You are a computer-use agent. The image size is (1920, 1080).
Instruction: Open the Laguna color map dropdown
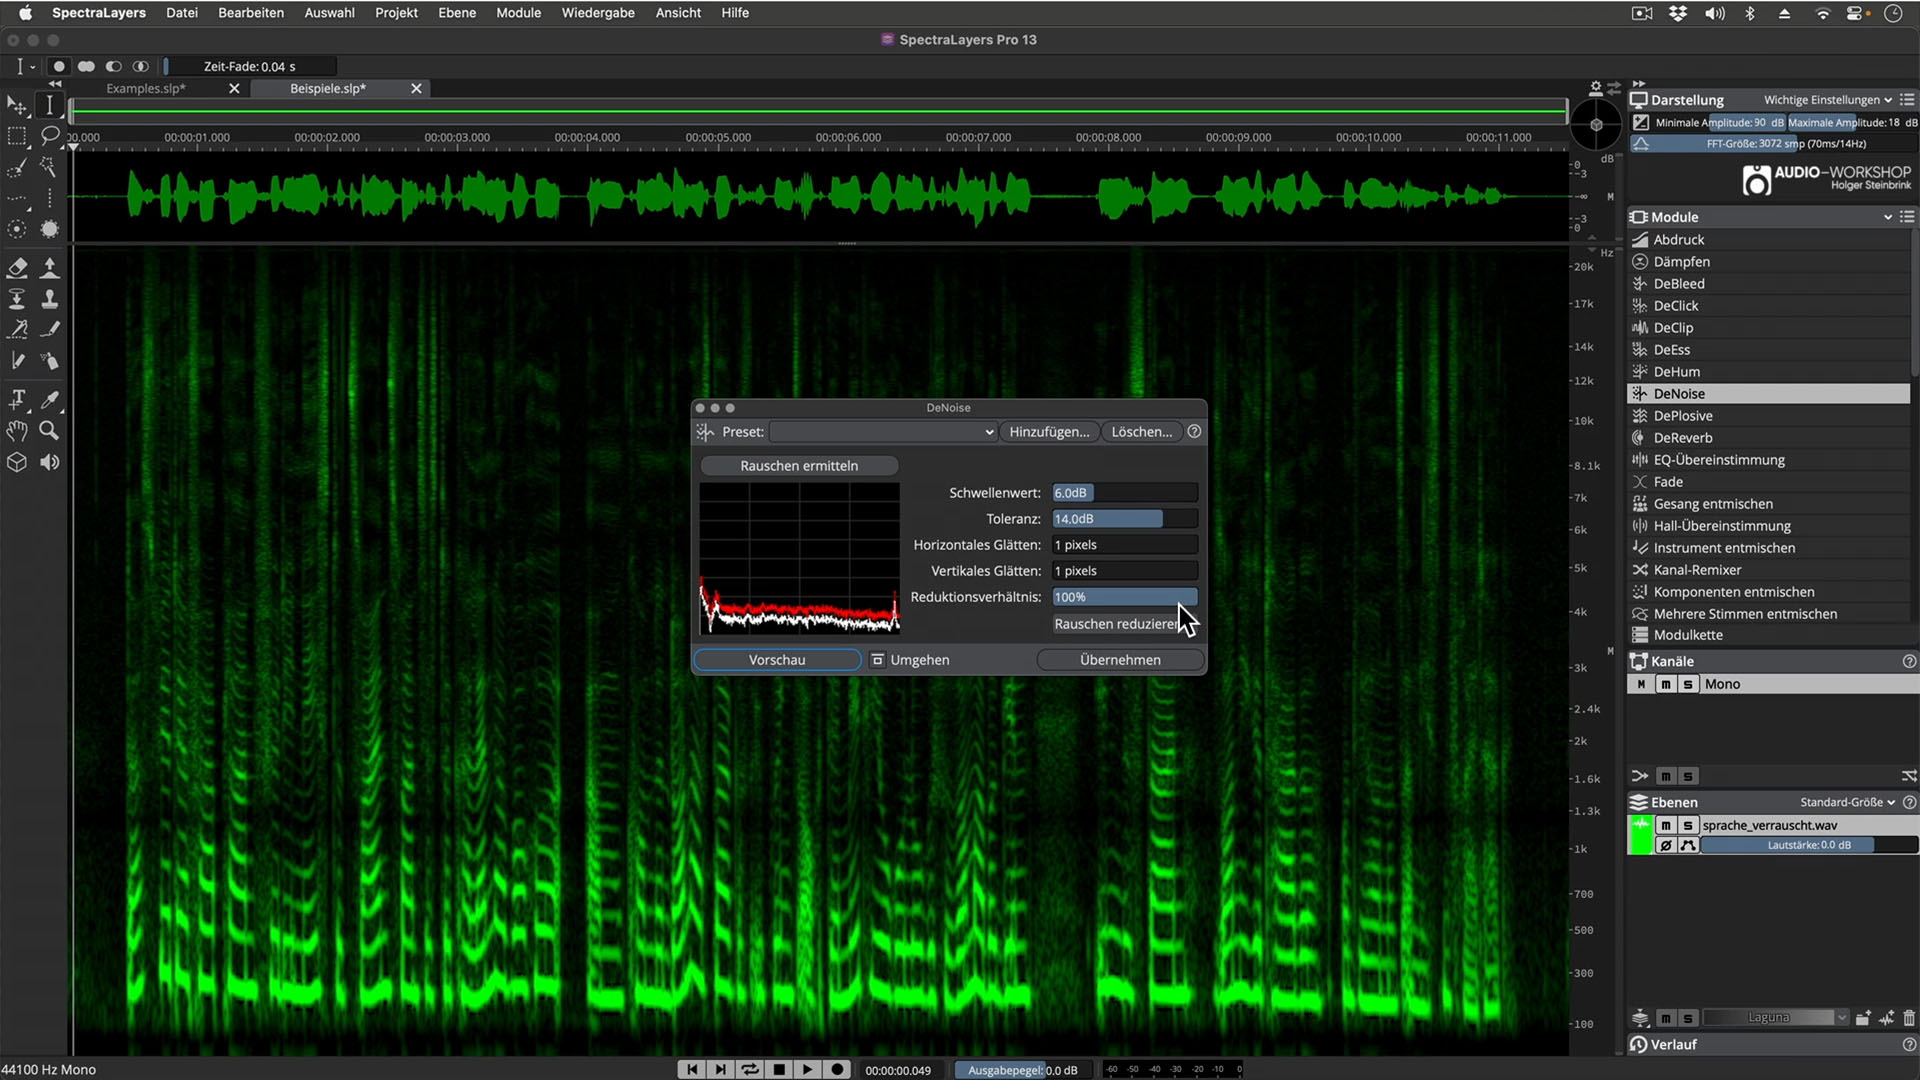(x=1776, y=1018)
